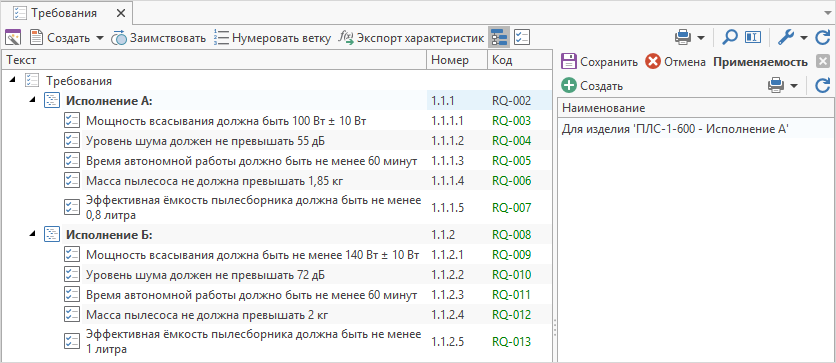Viewport: 836px width, 363px height.
Task: Click printer icon in Применяемость panel
Action: (777, 85)
